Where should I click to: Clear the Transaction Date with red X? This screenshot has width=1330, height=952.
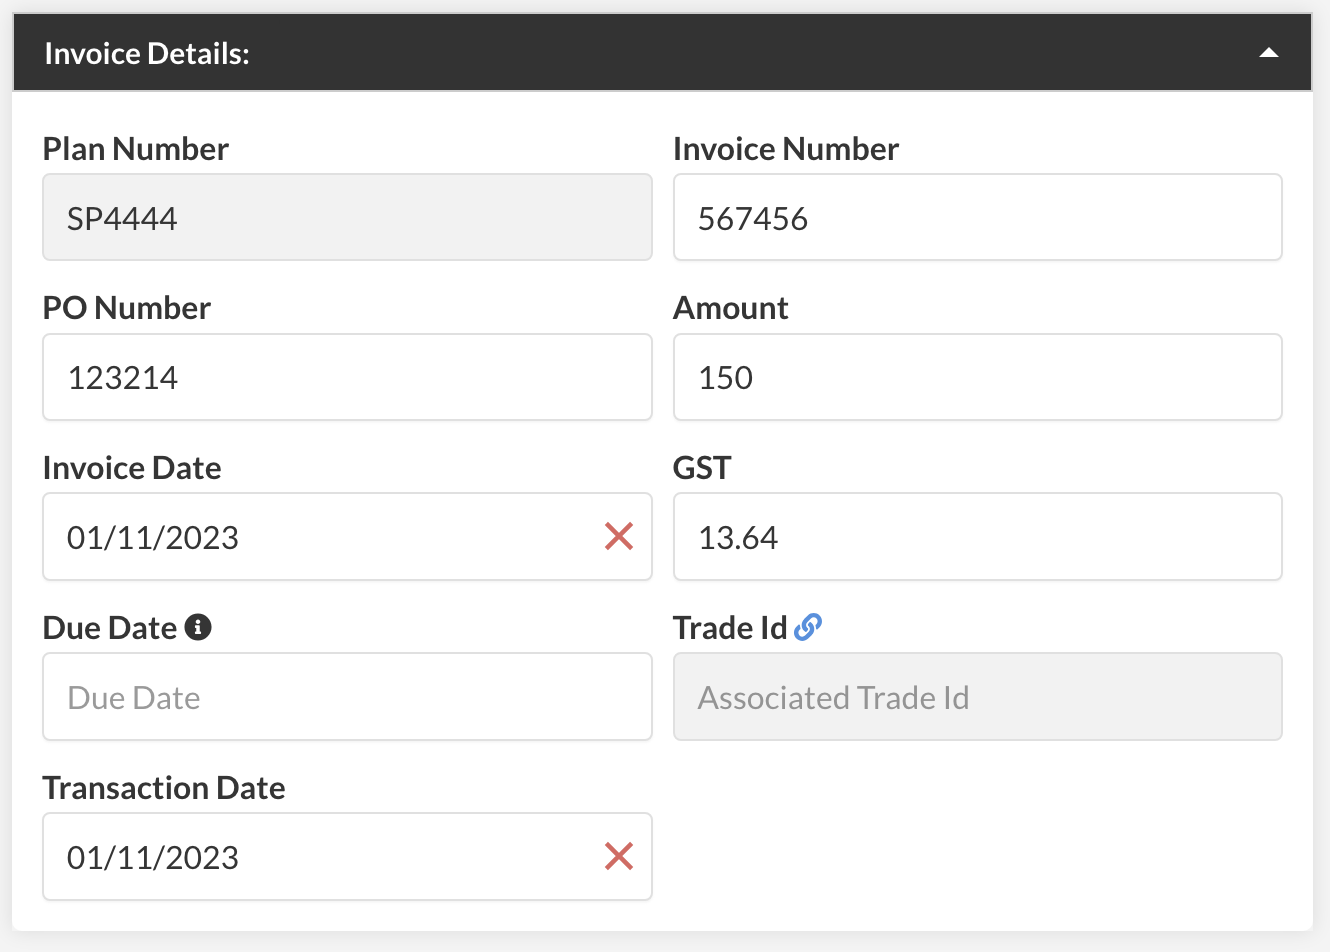click(619, 856)
